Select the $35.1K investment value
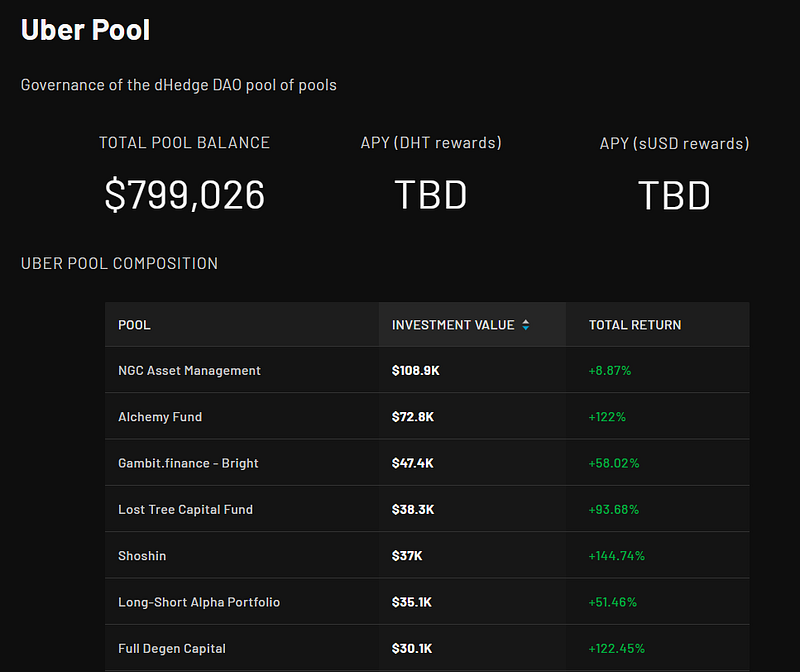This screenshot has width=800, height=672. (411, 602)
